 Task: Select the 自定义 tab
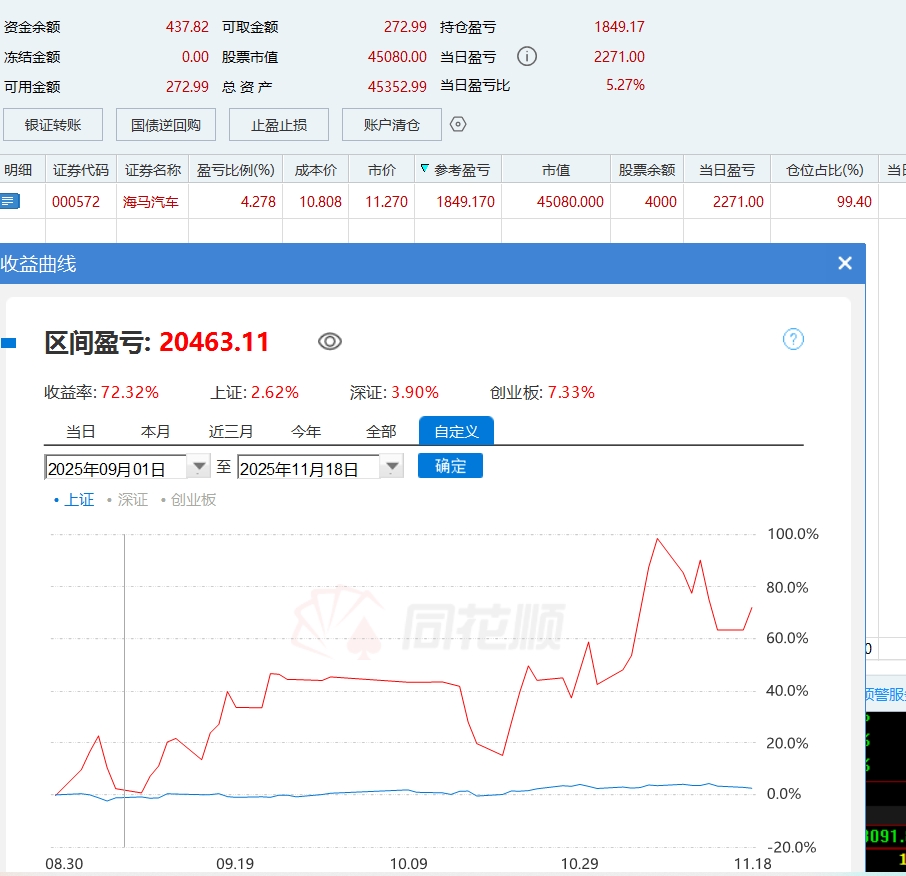coord(456,431)
